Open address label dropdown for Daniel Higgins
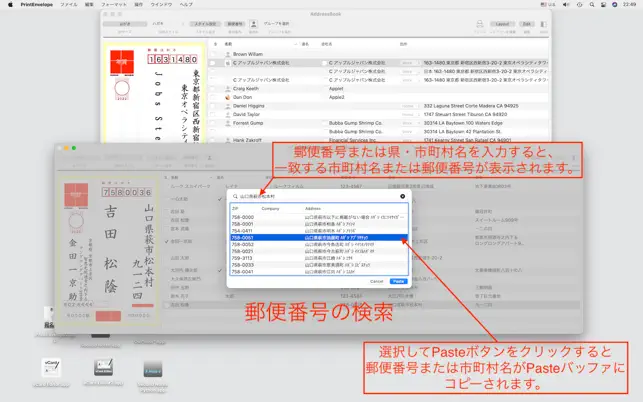Screen dimensions: 643x402 tap(409, 106)
